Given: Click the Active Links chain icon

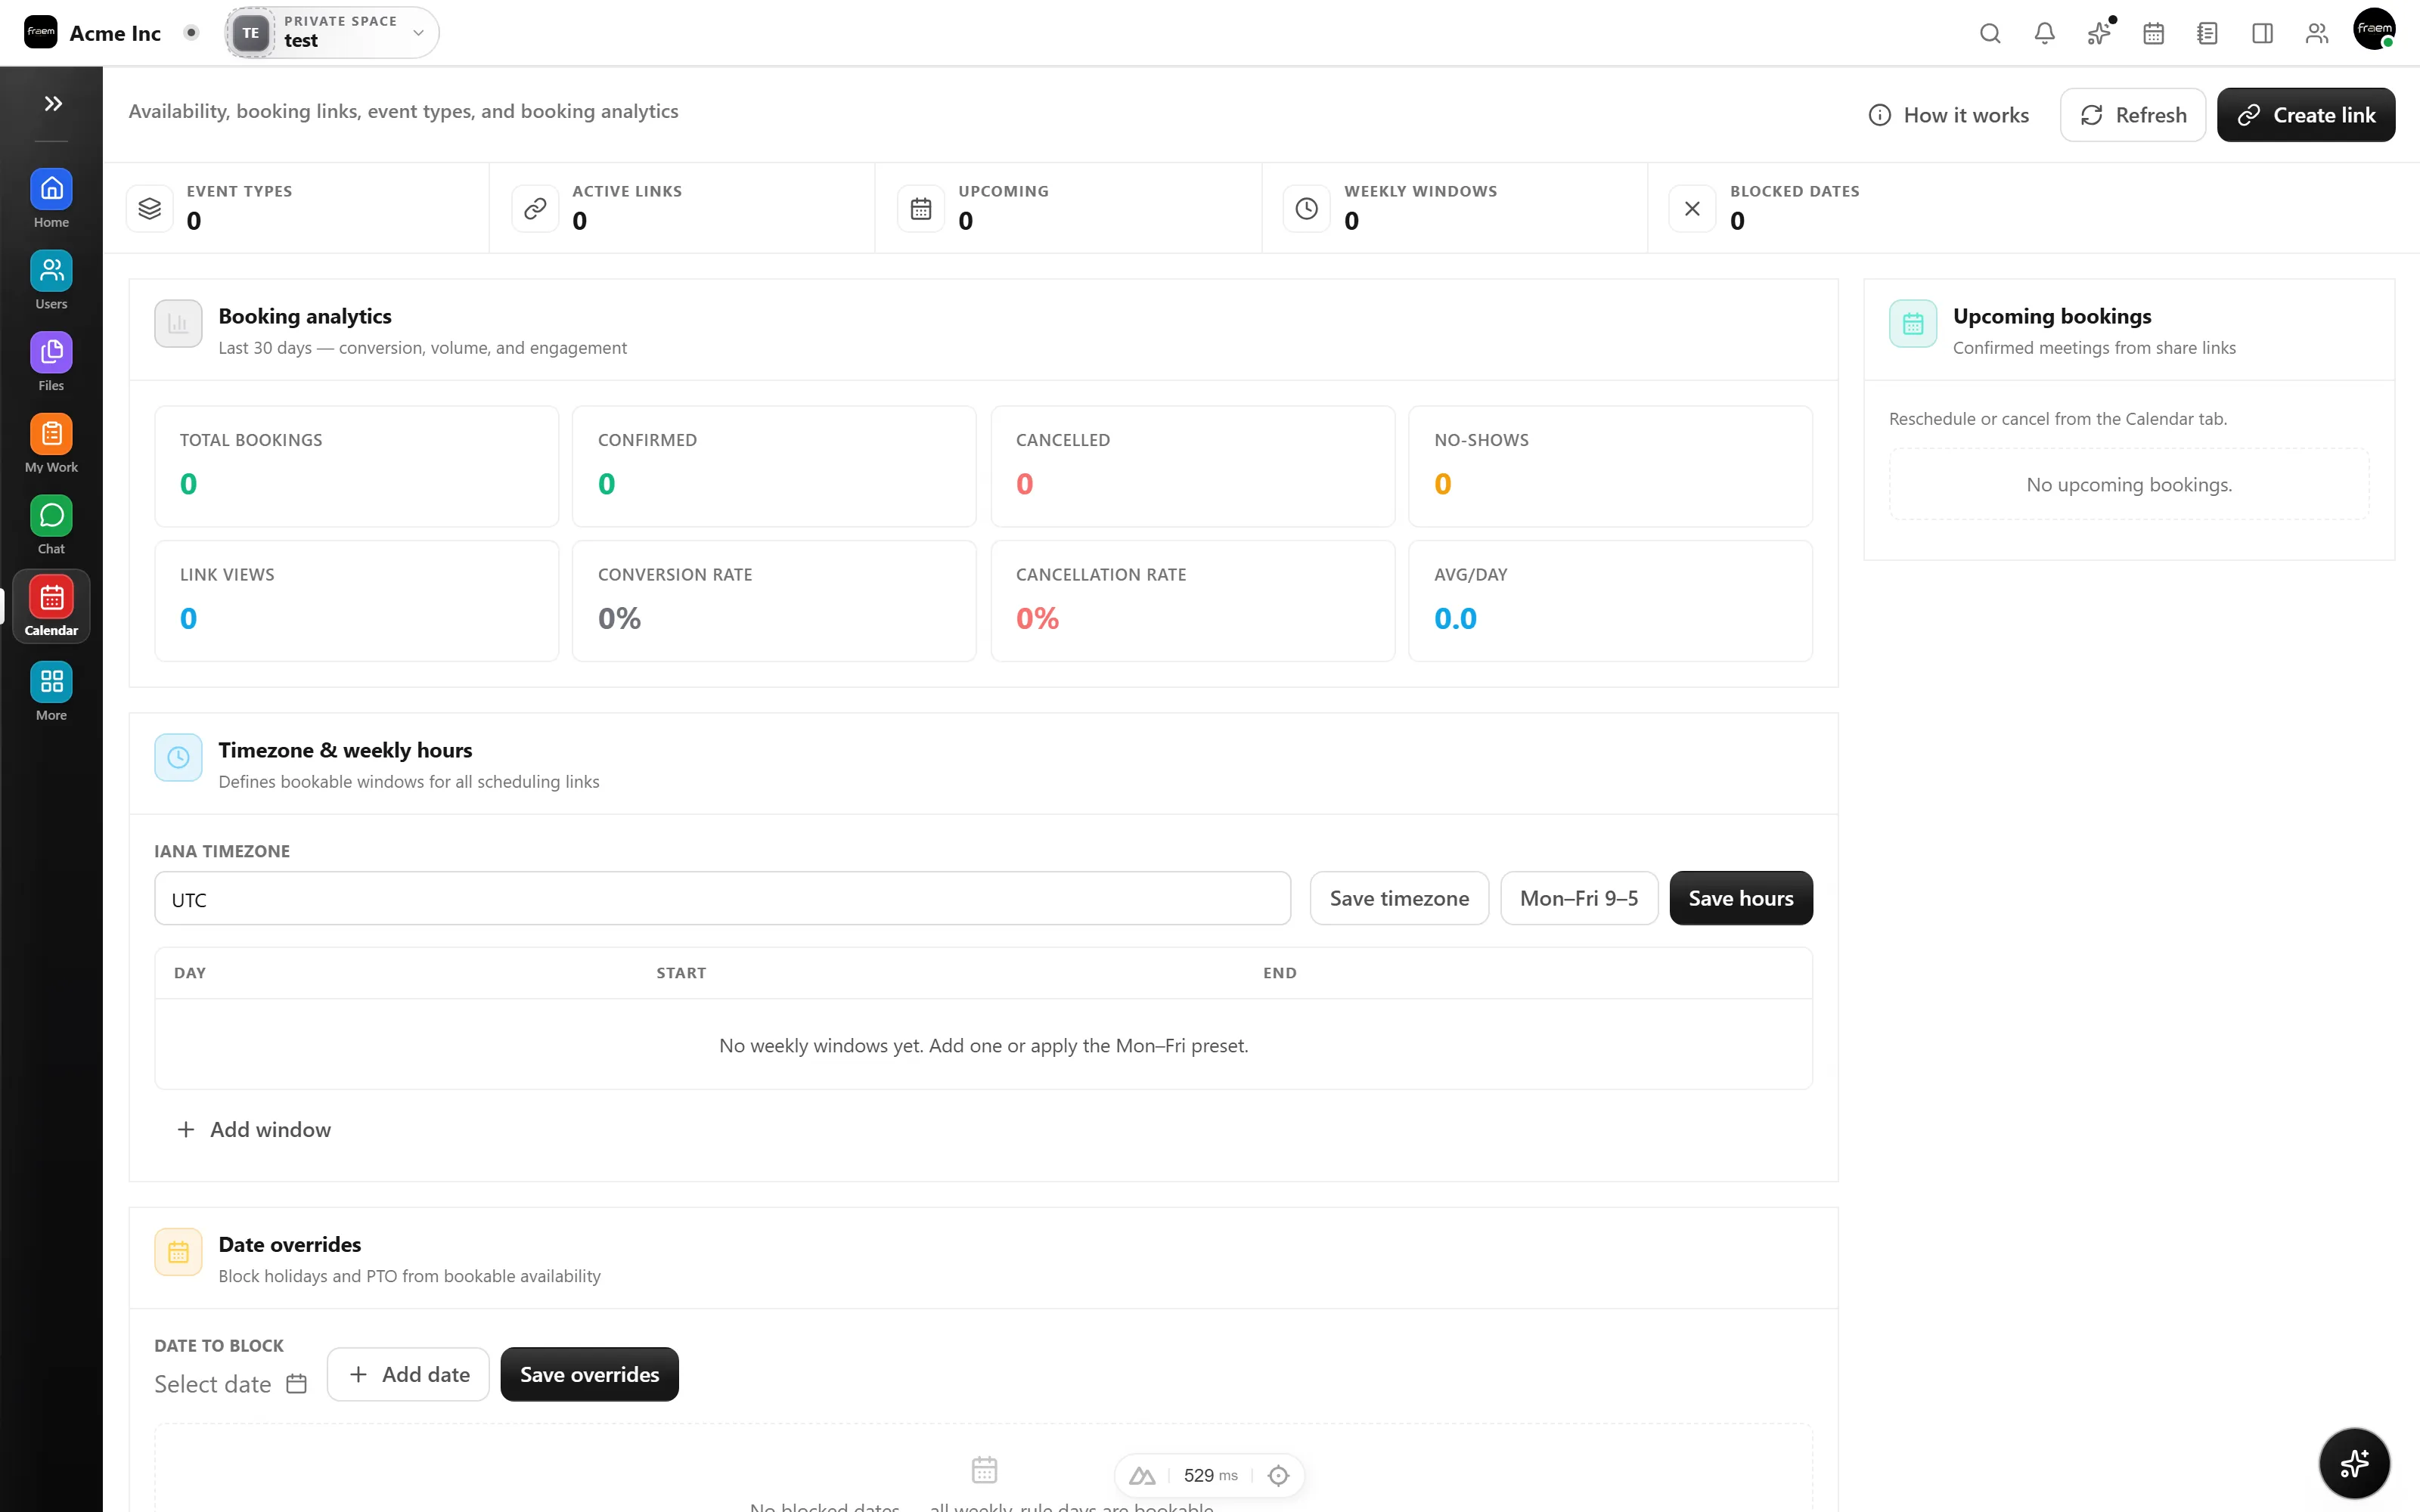Looking at the screenshot, I should (x=535, y=208).
